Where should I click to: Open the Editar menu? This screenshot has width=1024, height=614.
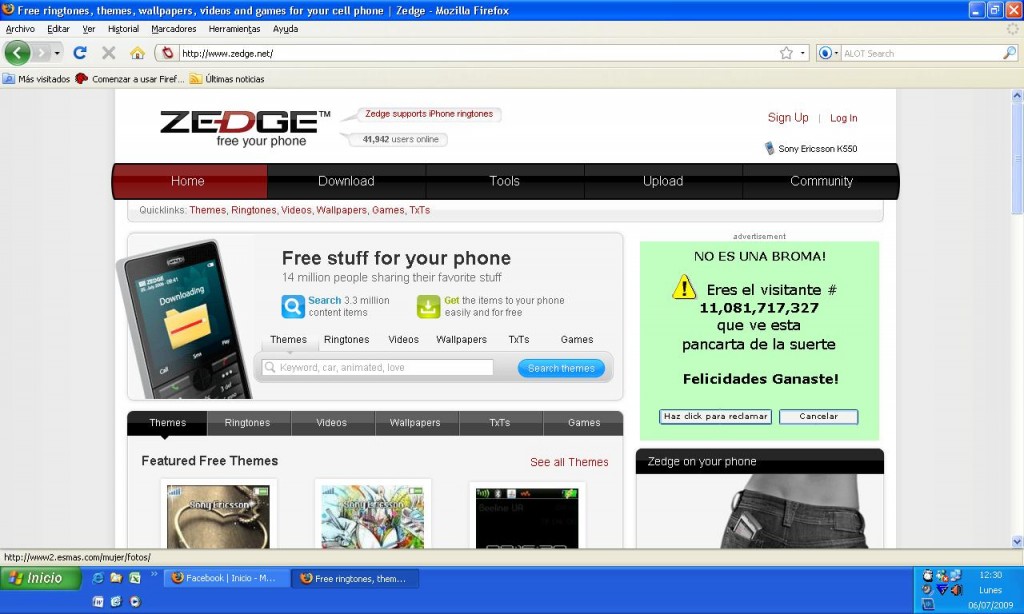tap(58, 29)
